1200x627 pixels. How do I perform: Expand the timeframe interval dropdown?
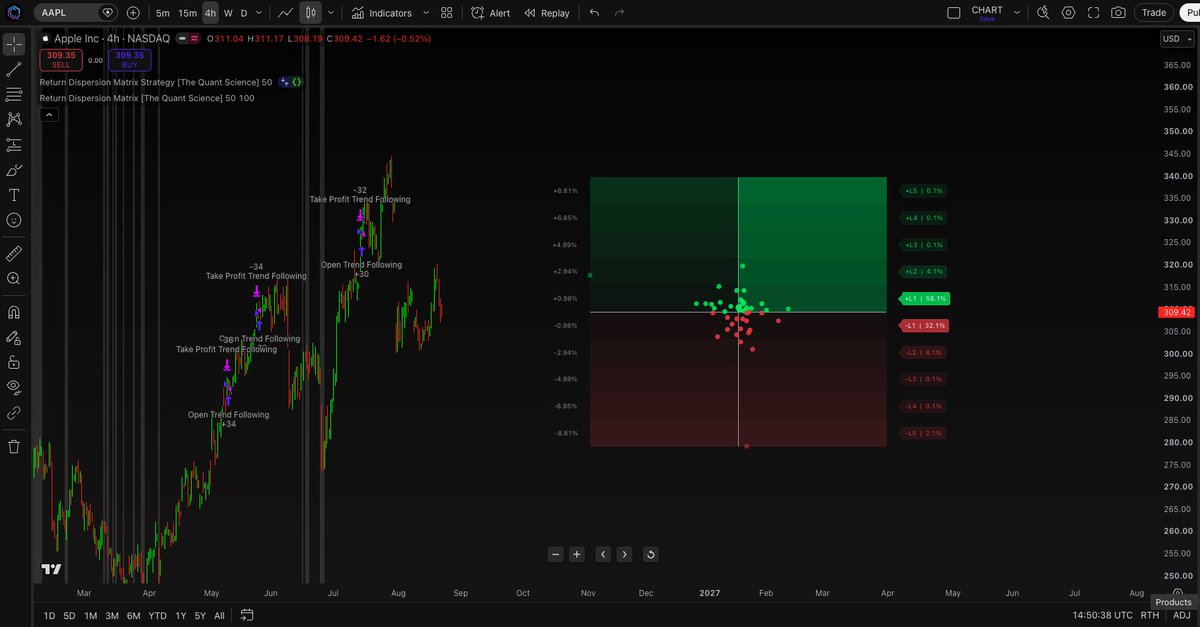pos(260,13)
